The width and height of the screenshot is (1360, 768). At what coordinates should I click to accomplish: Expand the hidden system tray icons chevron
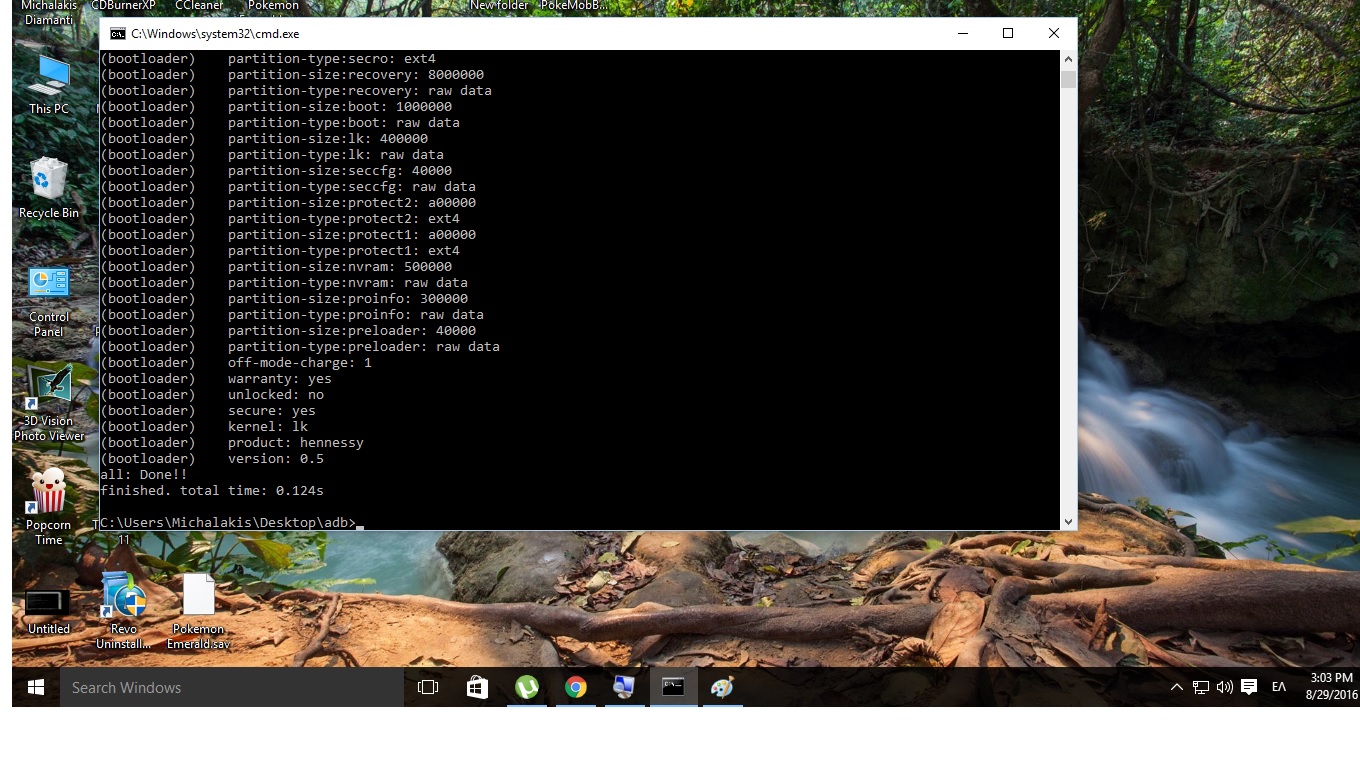pyautogui.click(x=1176, y=687)
